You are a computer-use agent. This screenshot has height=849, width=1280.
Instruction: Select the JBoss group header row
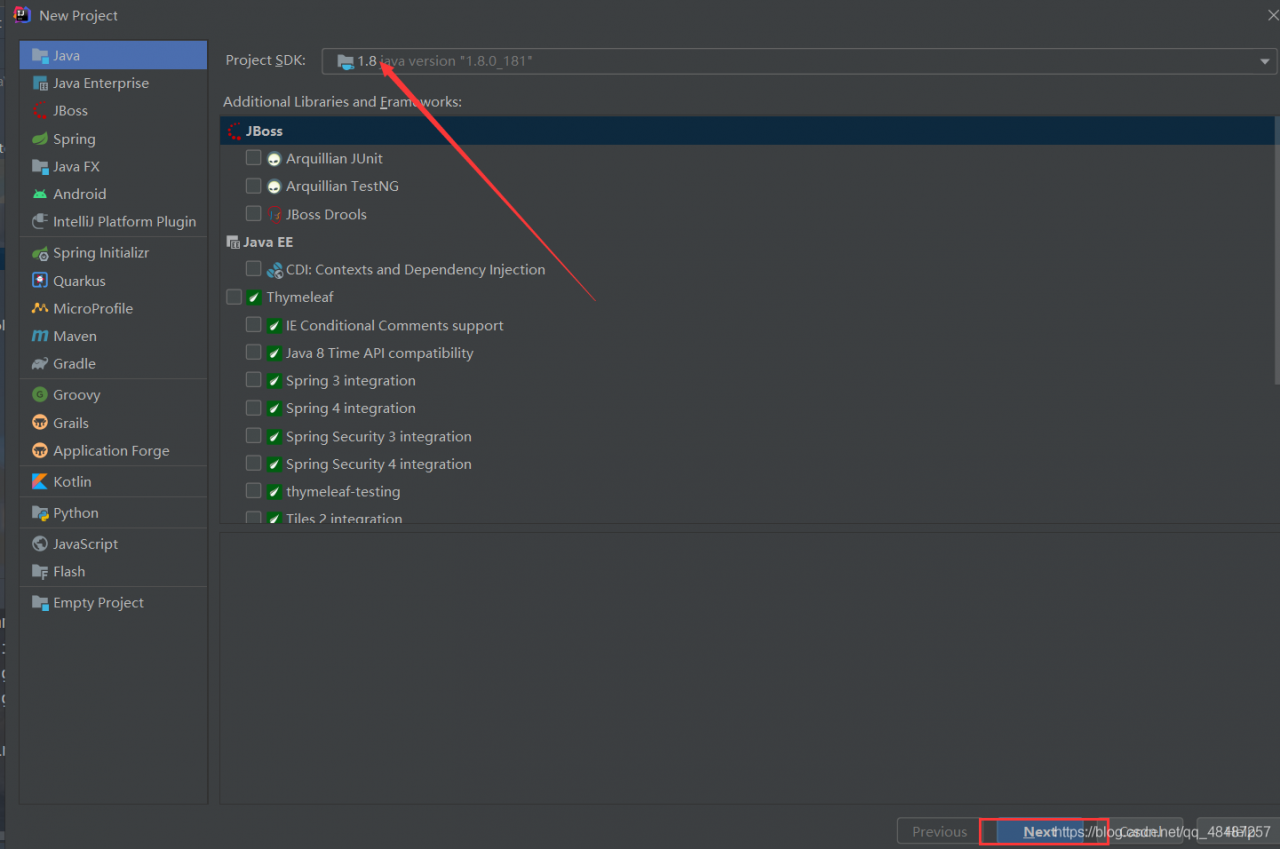(746, 131)
